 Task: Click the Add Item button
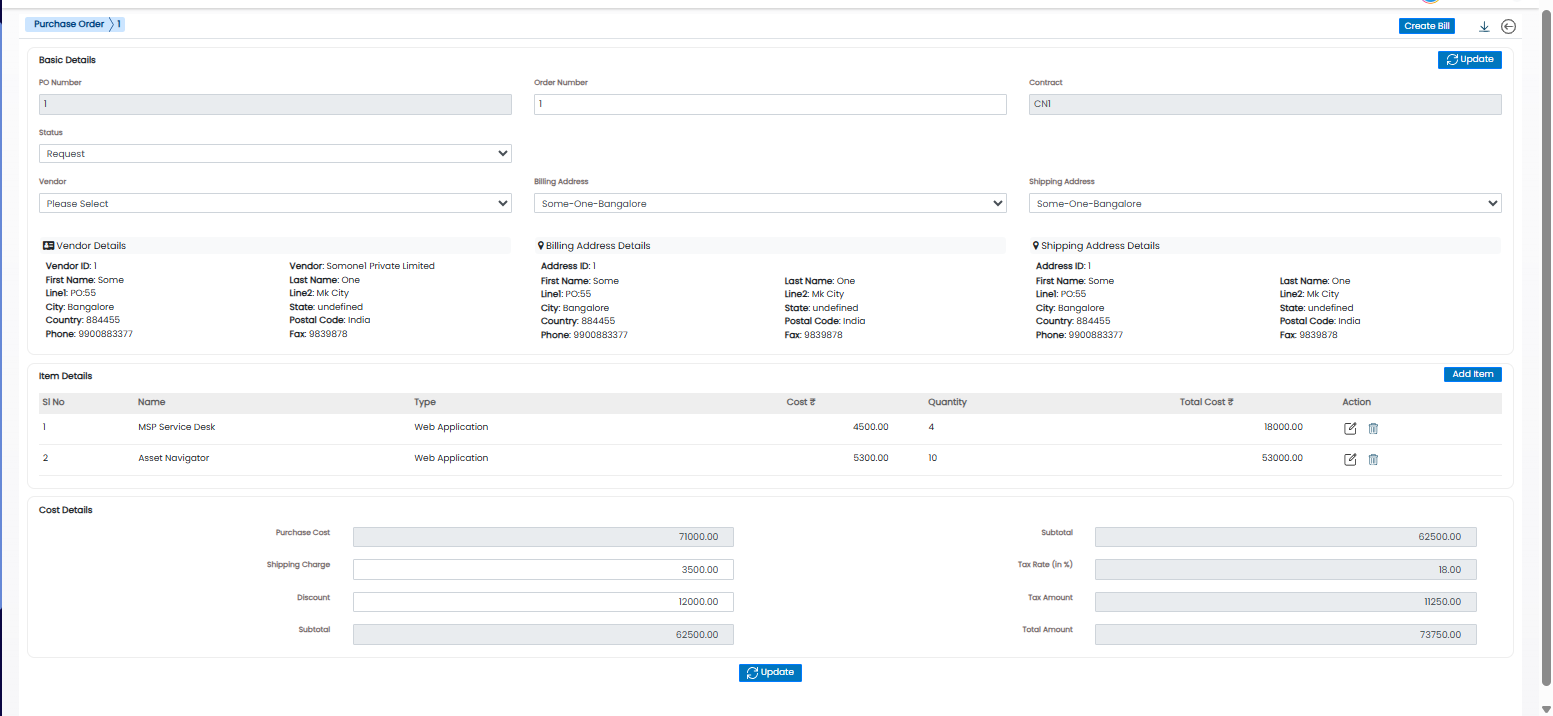(1472, 375)
